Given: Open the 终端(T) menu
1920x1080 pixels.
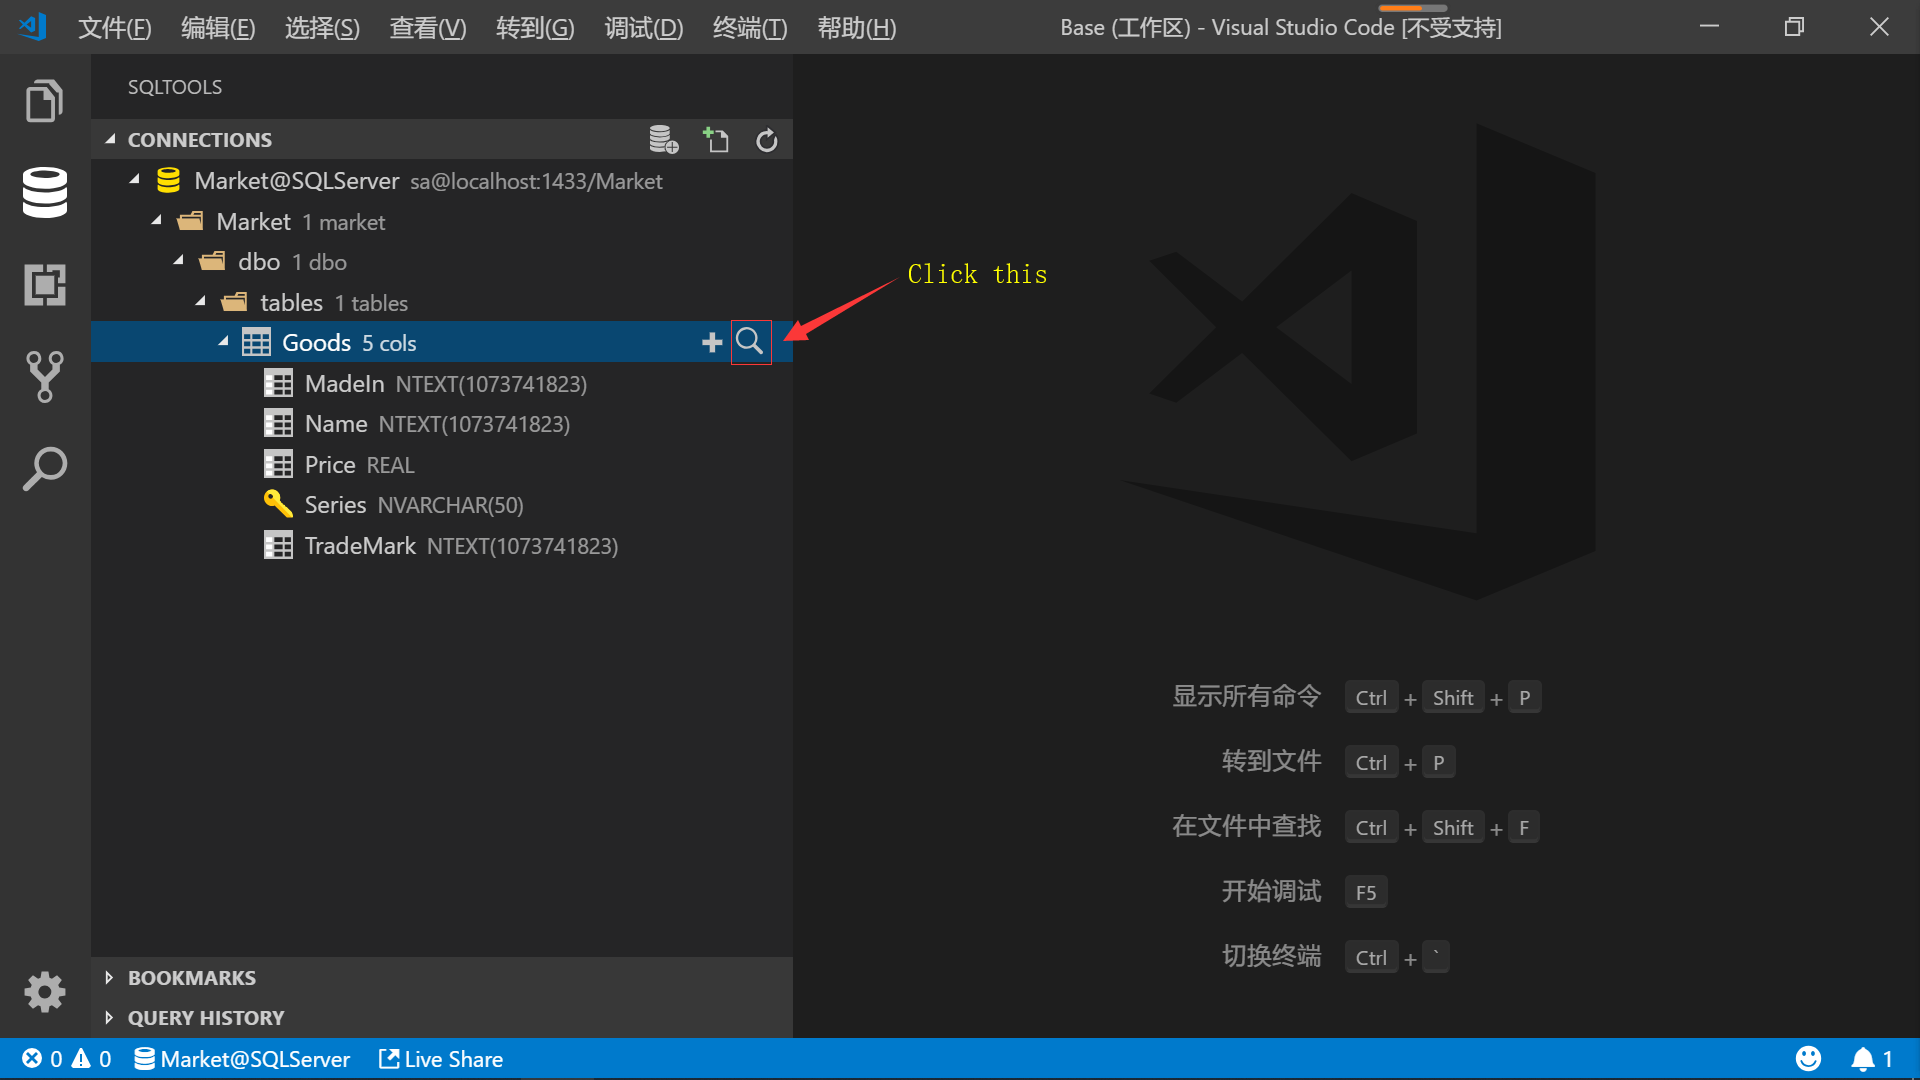Looking at the screenshot, I should coord(750,28).
